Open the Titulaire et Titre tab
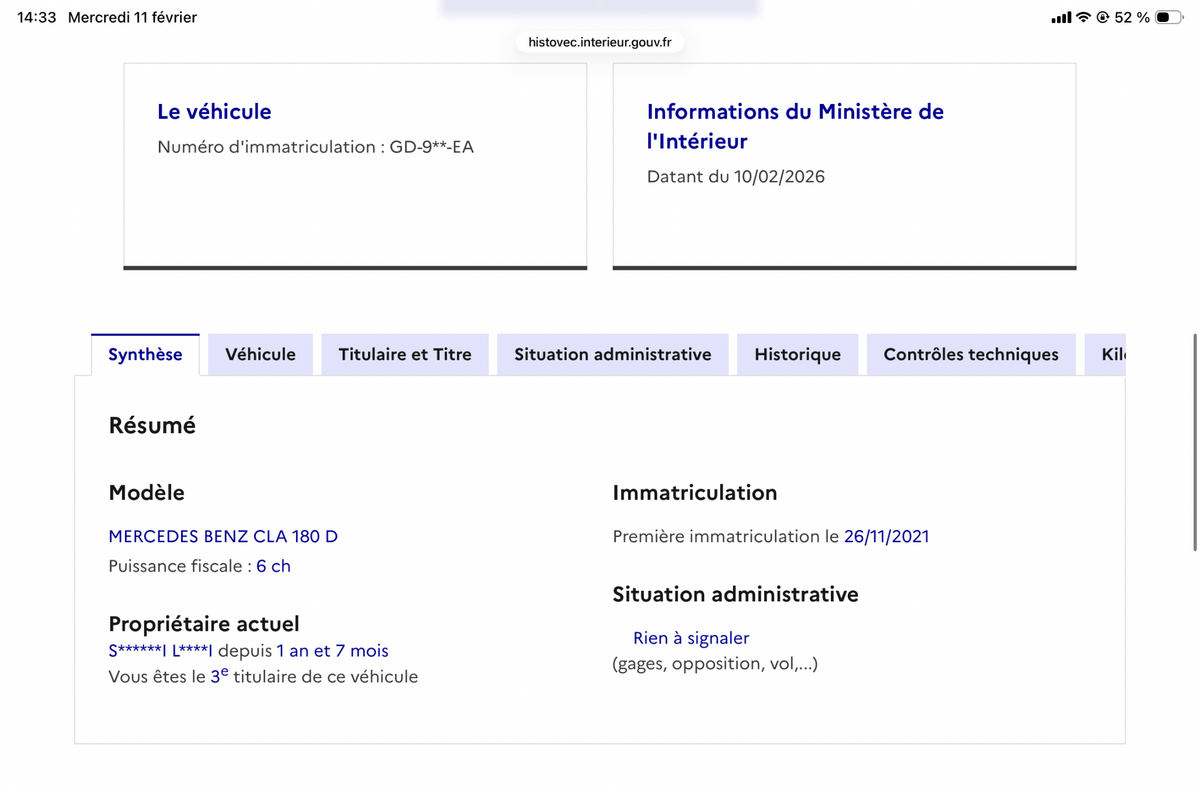This screenshot has height=788, width=1200. [x=405, y=354]
